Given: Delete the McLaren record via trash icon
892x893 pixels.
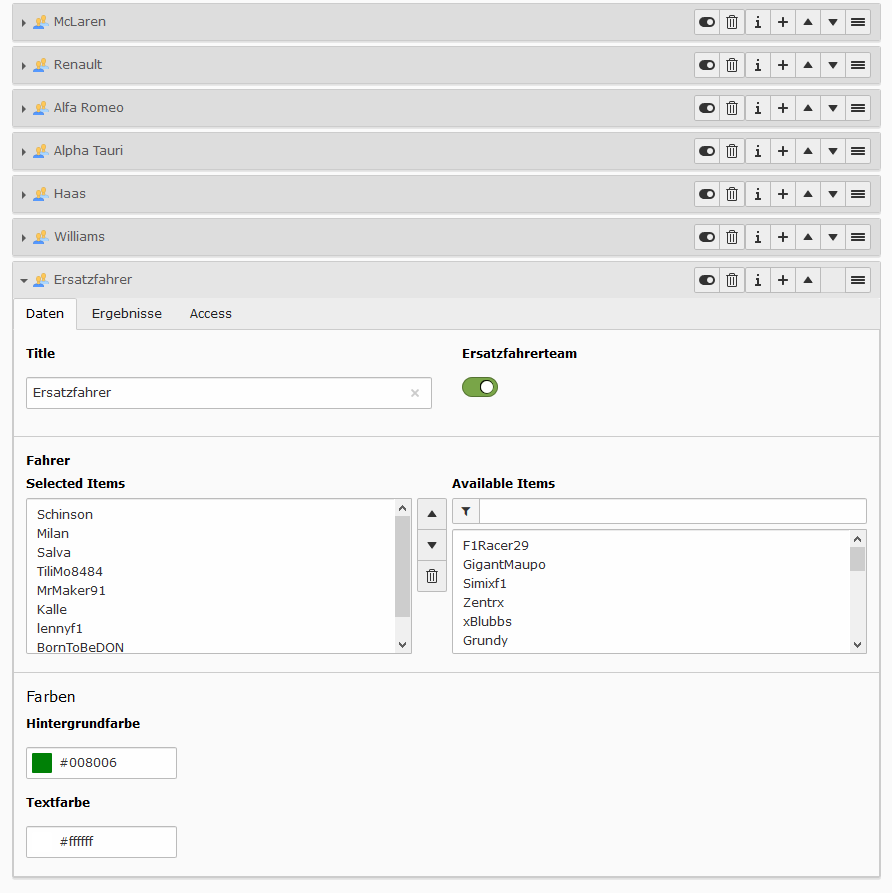Looking at the screenshot, I should click(x=732, y=22).
